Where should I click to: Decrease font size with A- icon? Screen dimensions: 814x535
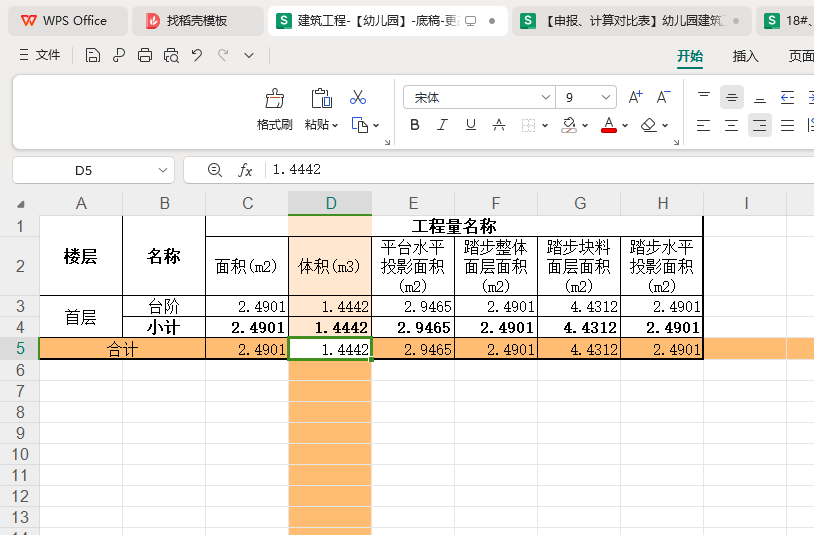[663, 97]
